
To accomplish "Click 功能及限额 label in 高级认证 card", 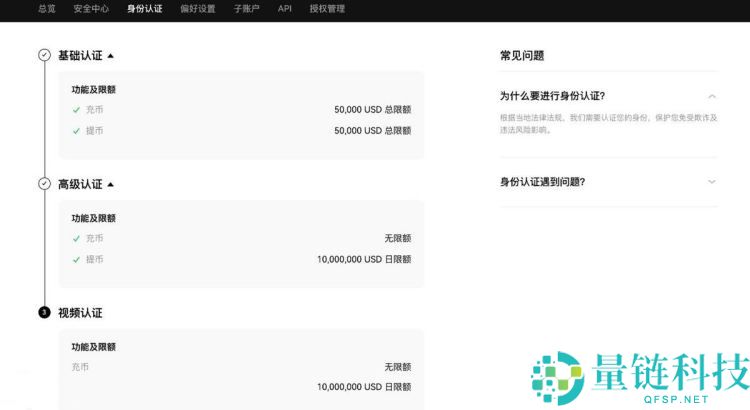I will point(94,218).
